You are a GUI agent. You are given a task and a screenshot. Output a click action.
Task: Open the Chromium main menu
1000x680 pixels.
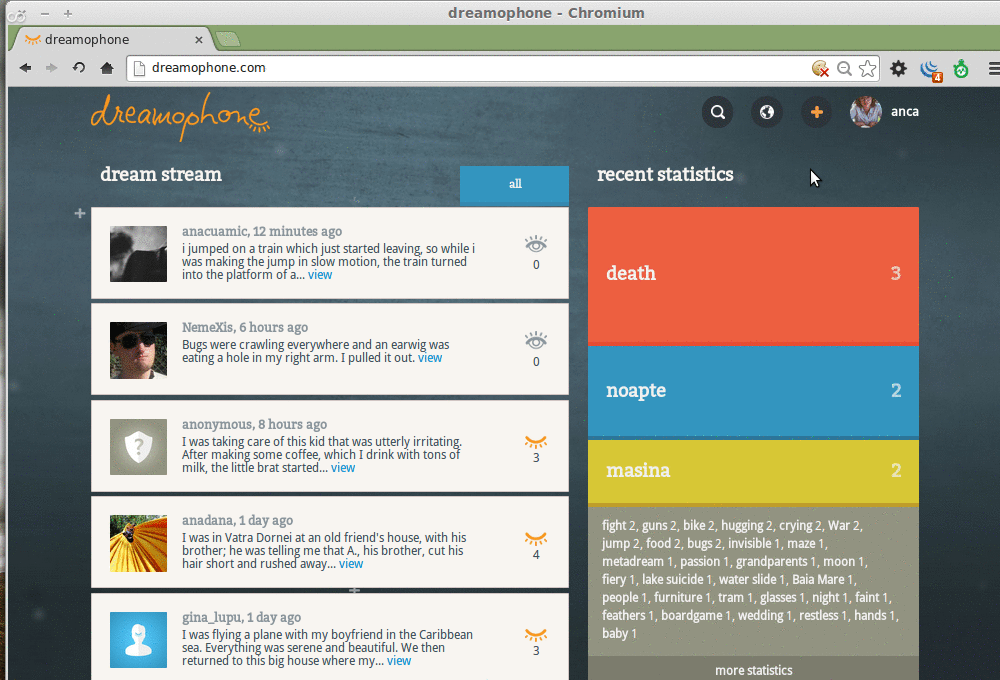(x=994, y=68)
